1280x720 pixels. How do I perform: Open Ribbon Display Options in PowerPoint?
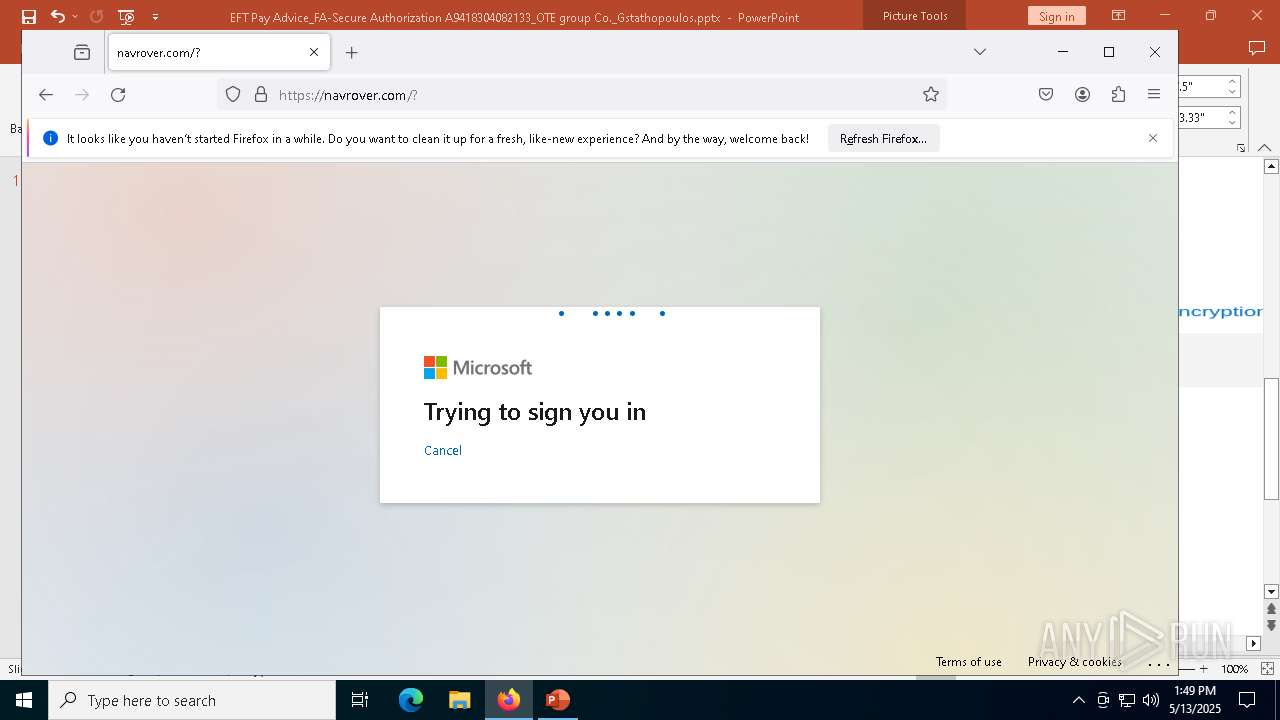pos(1118,16)
